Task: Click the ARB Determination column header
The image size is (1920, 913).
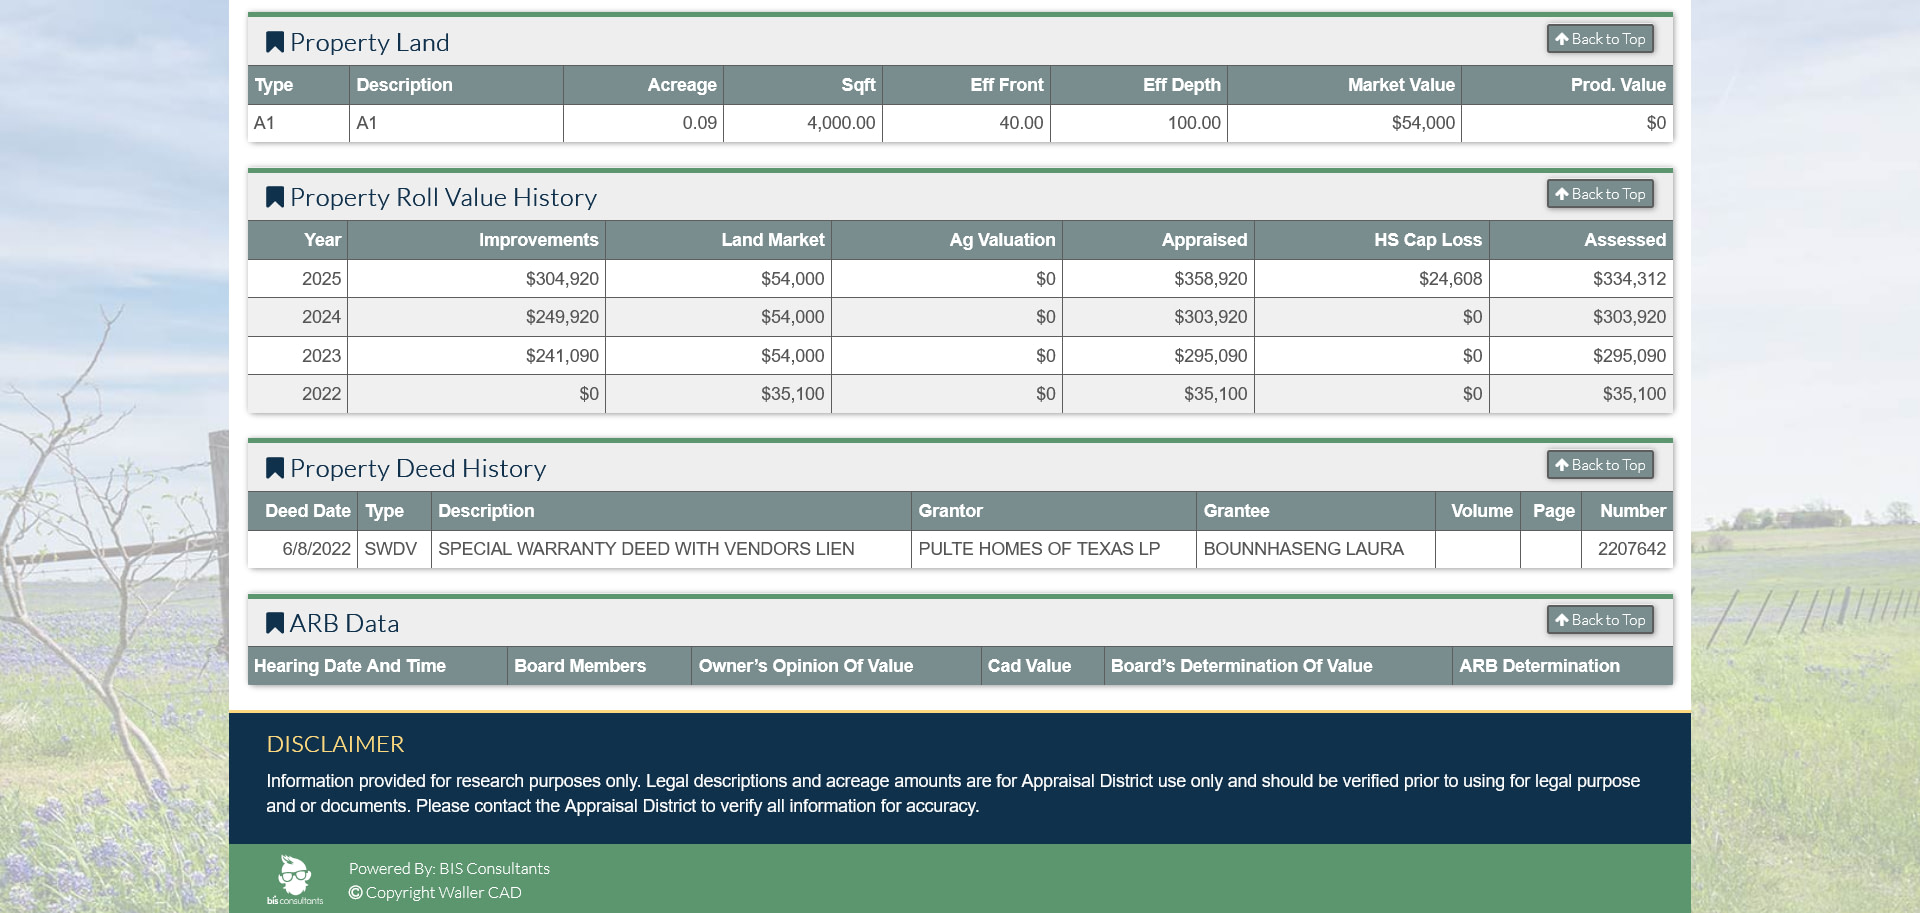Action: point(1563,666)
